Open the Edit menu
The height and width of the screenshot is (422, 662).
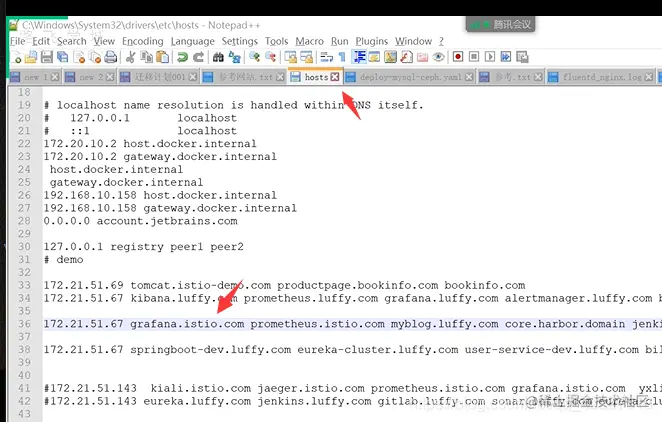(x=41, y=41)
